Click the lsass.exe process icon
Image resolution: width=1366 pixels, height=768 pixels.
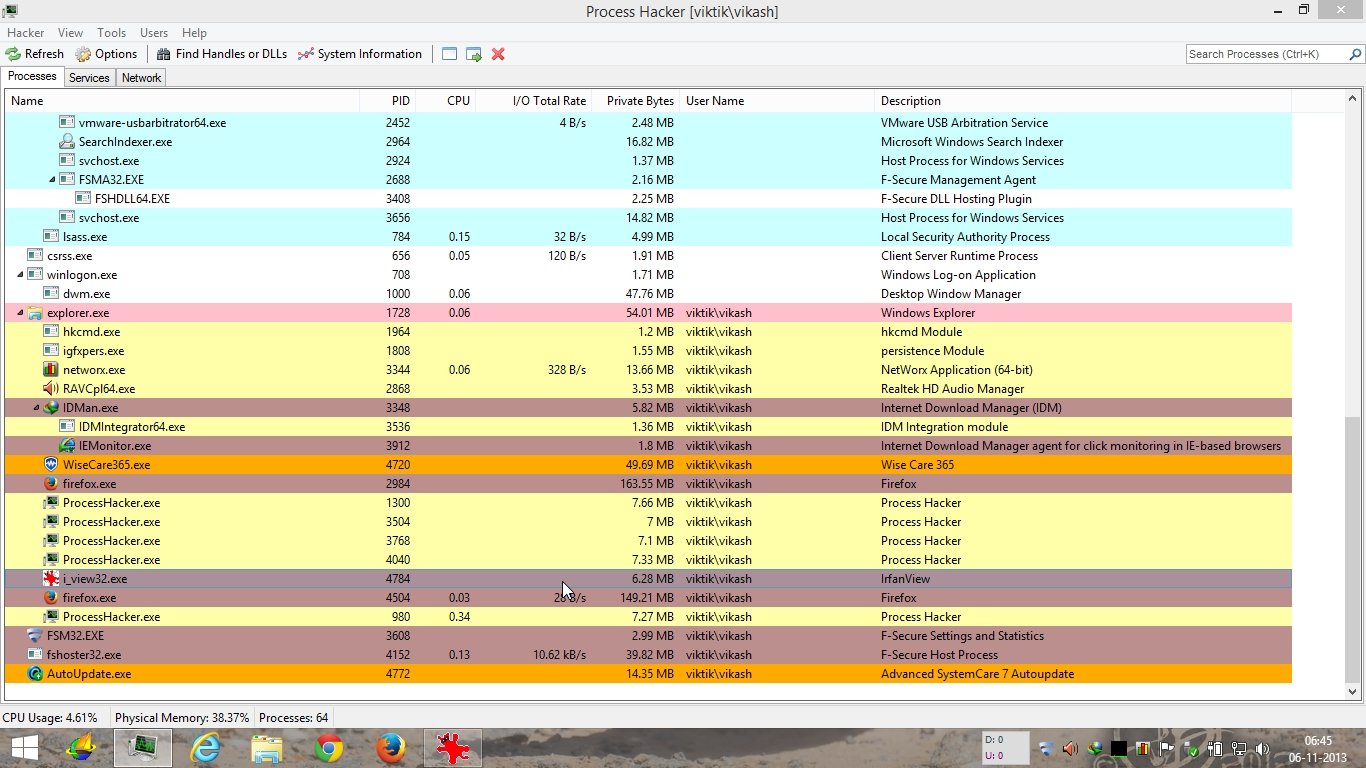click(51, 237)
